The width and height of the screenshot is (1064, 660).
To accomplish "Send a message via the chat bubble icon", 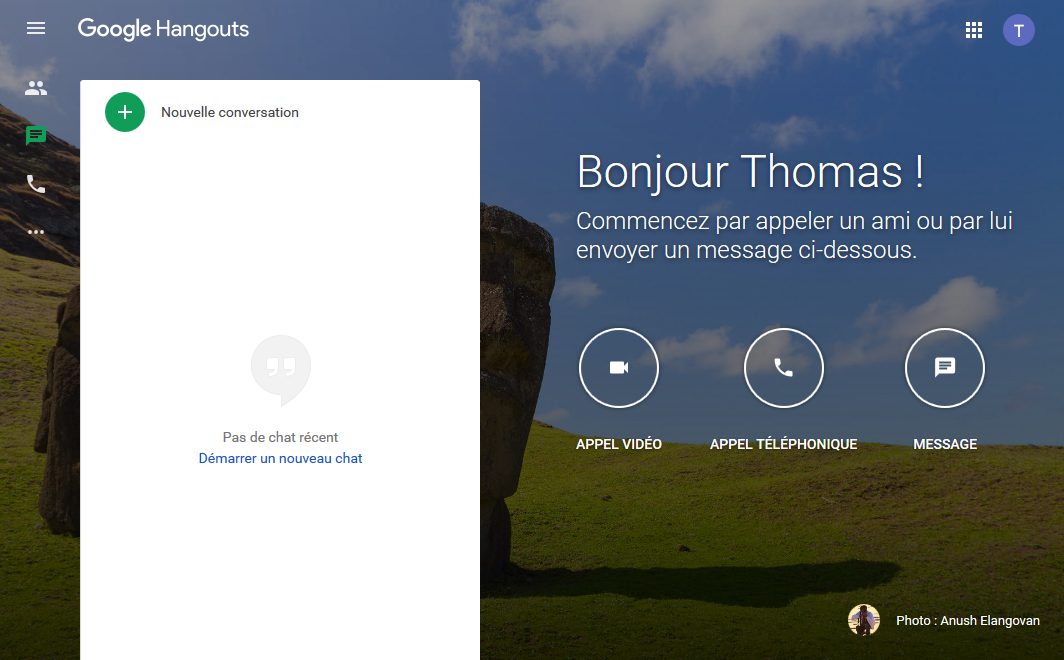I will click(944, 368).
